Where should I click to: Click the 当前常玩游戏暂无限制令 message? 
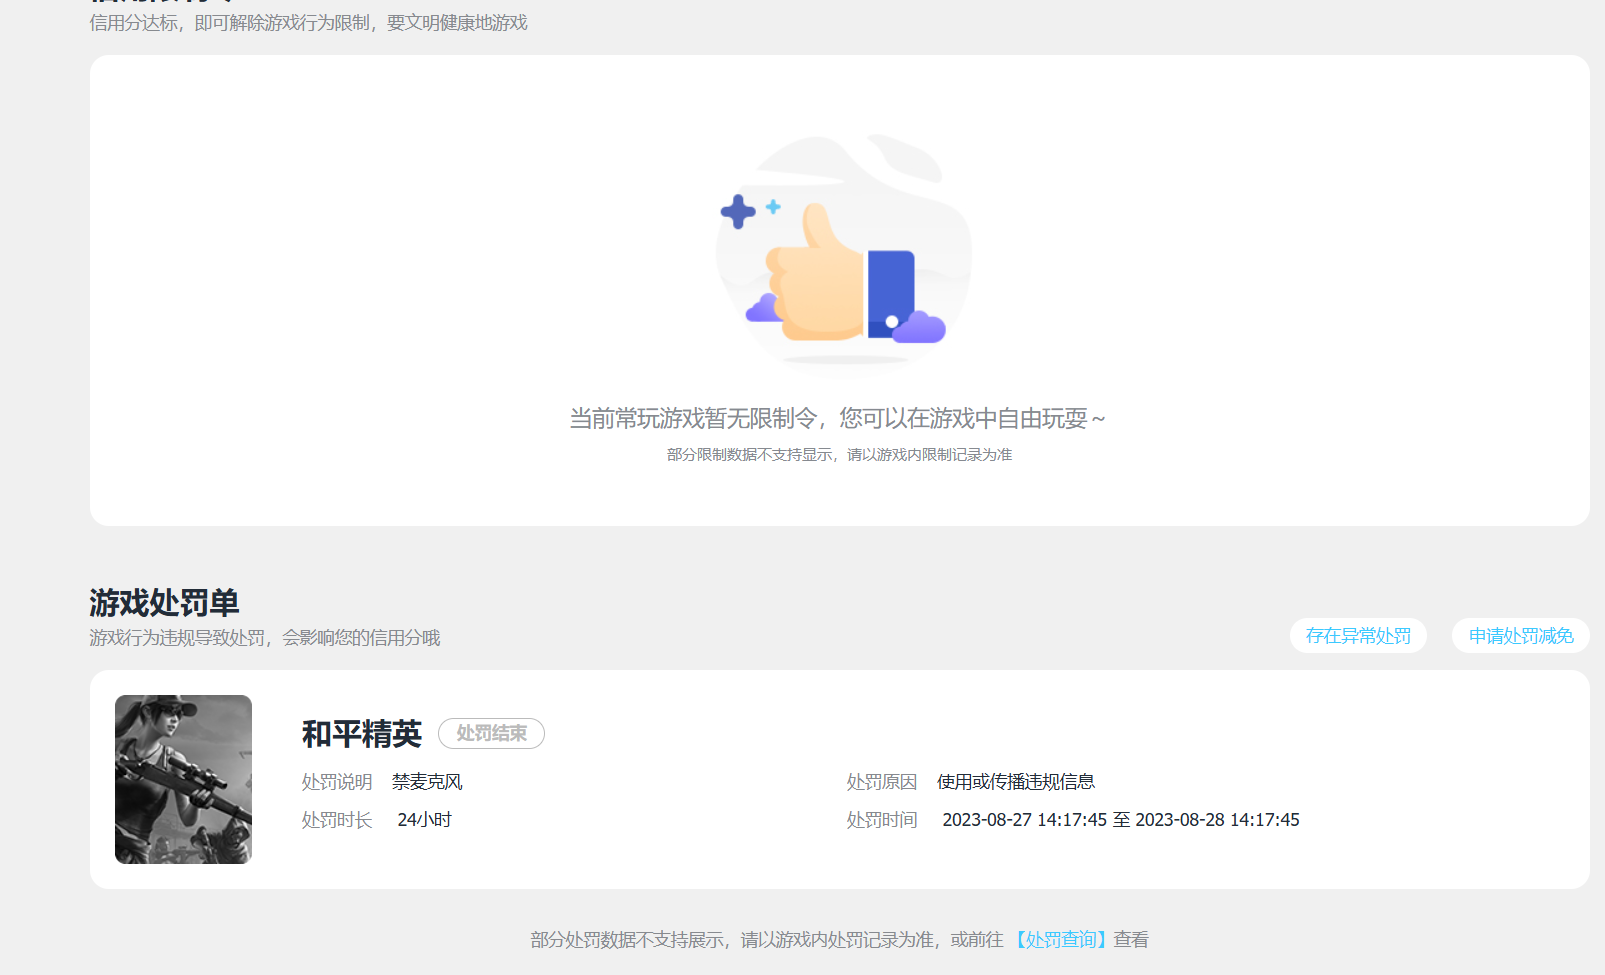point(838,419)
